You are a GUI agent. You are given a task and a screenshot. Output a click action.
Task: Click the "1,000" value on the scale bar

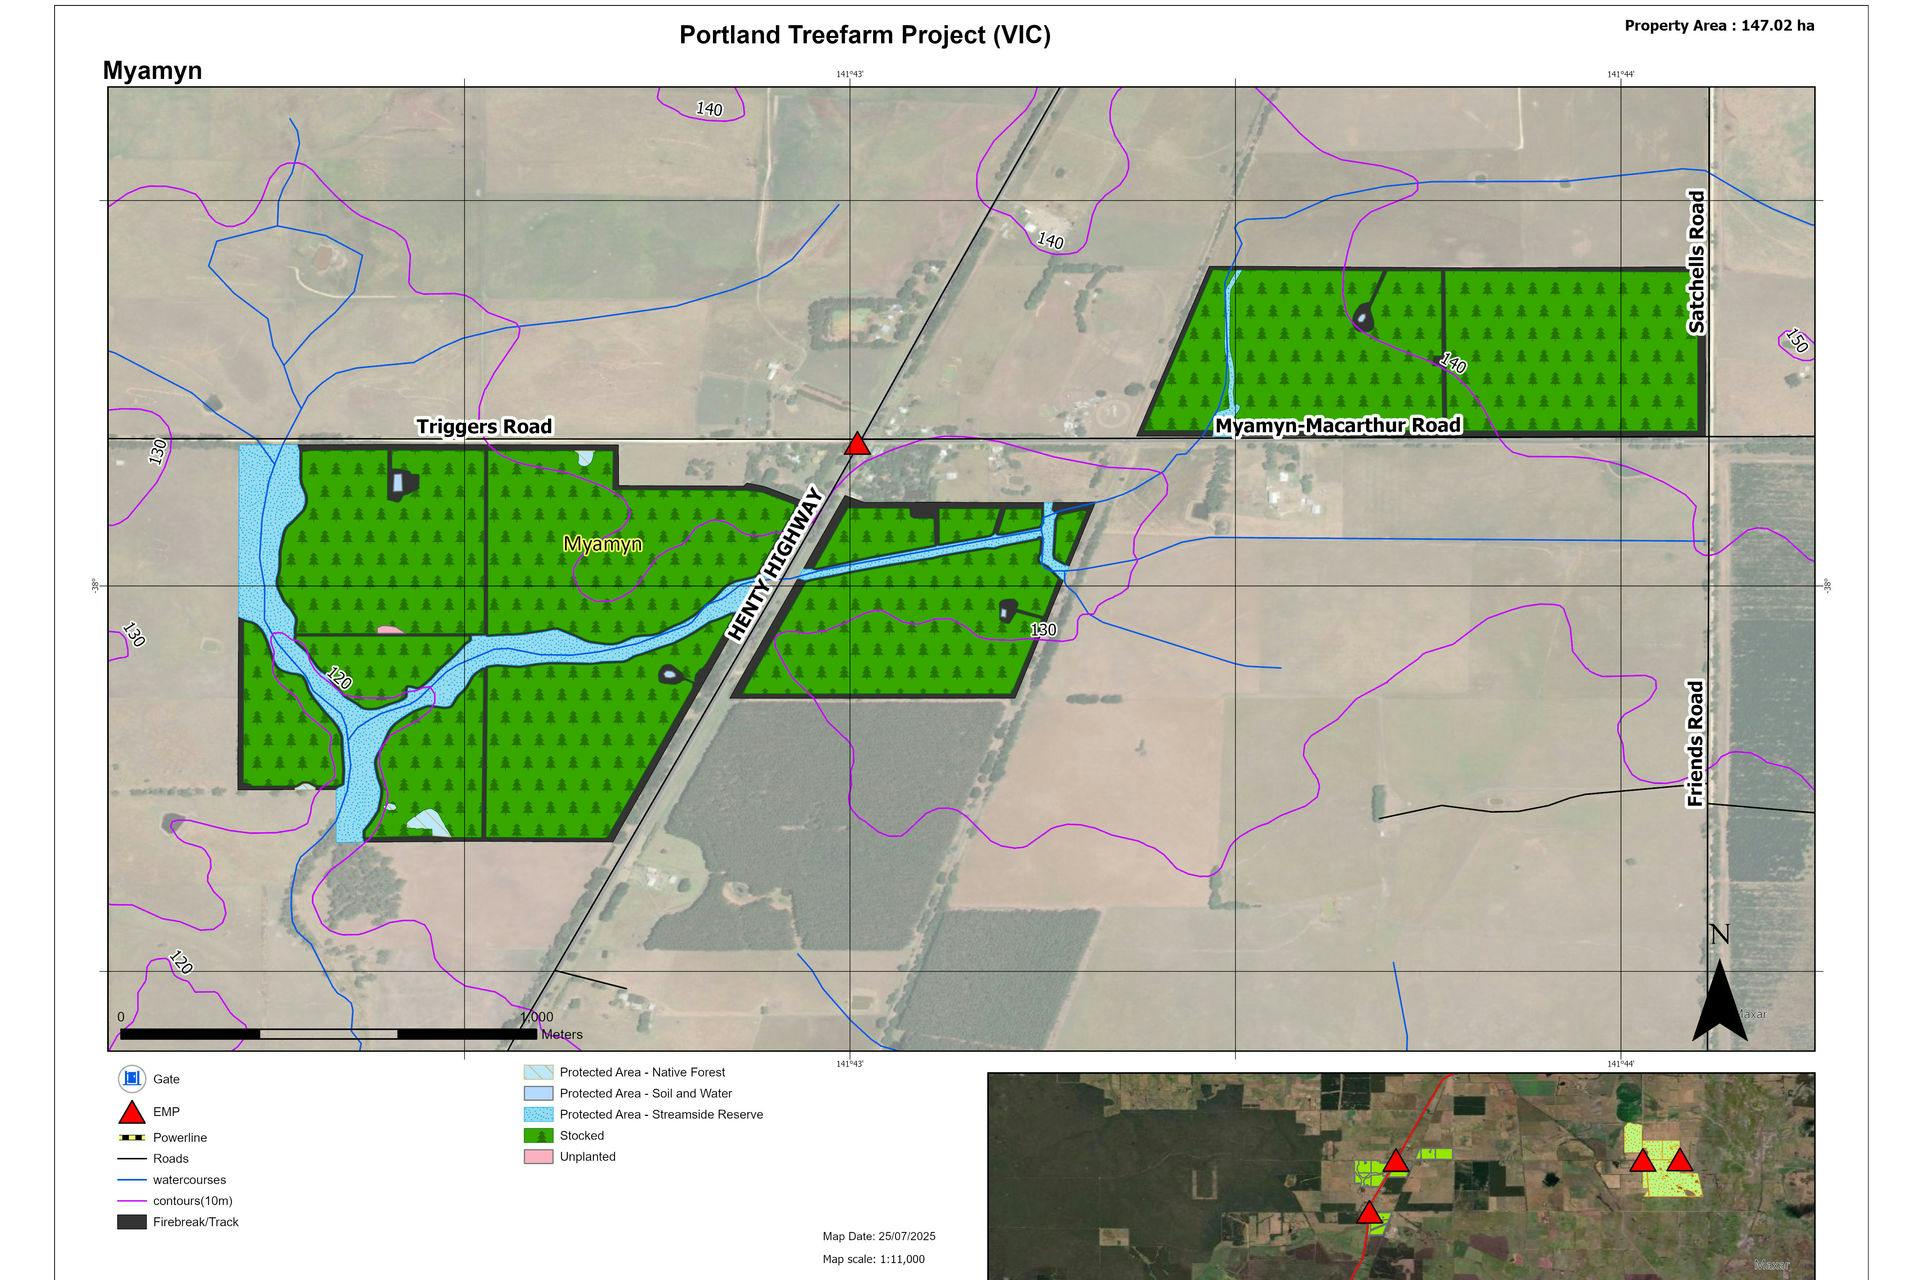[x=537, y=1017]
